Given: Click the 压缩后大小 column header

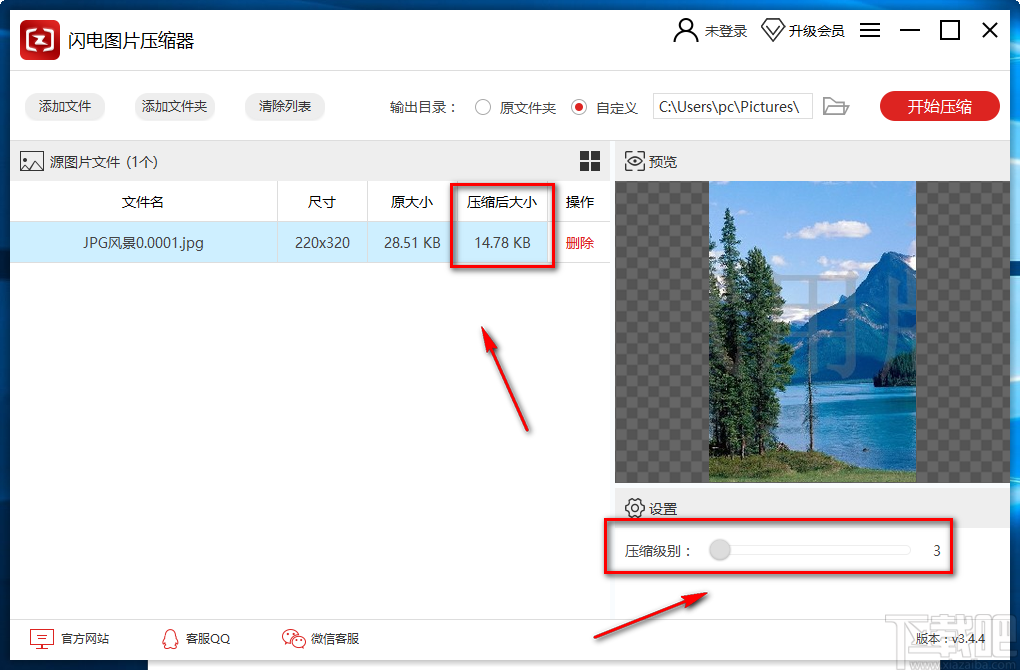Looking at the screenshot, I should [x=502, y=202].
